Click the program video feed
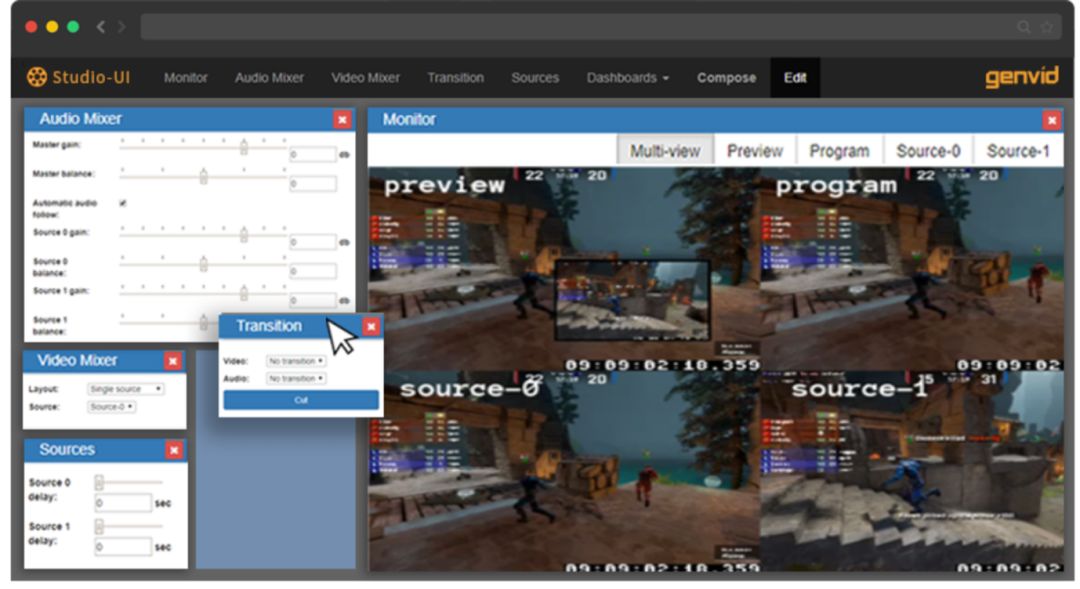The image size is (1080, 589). tap(911, 269)
